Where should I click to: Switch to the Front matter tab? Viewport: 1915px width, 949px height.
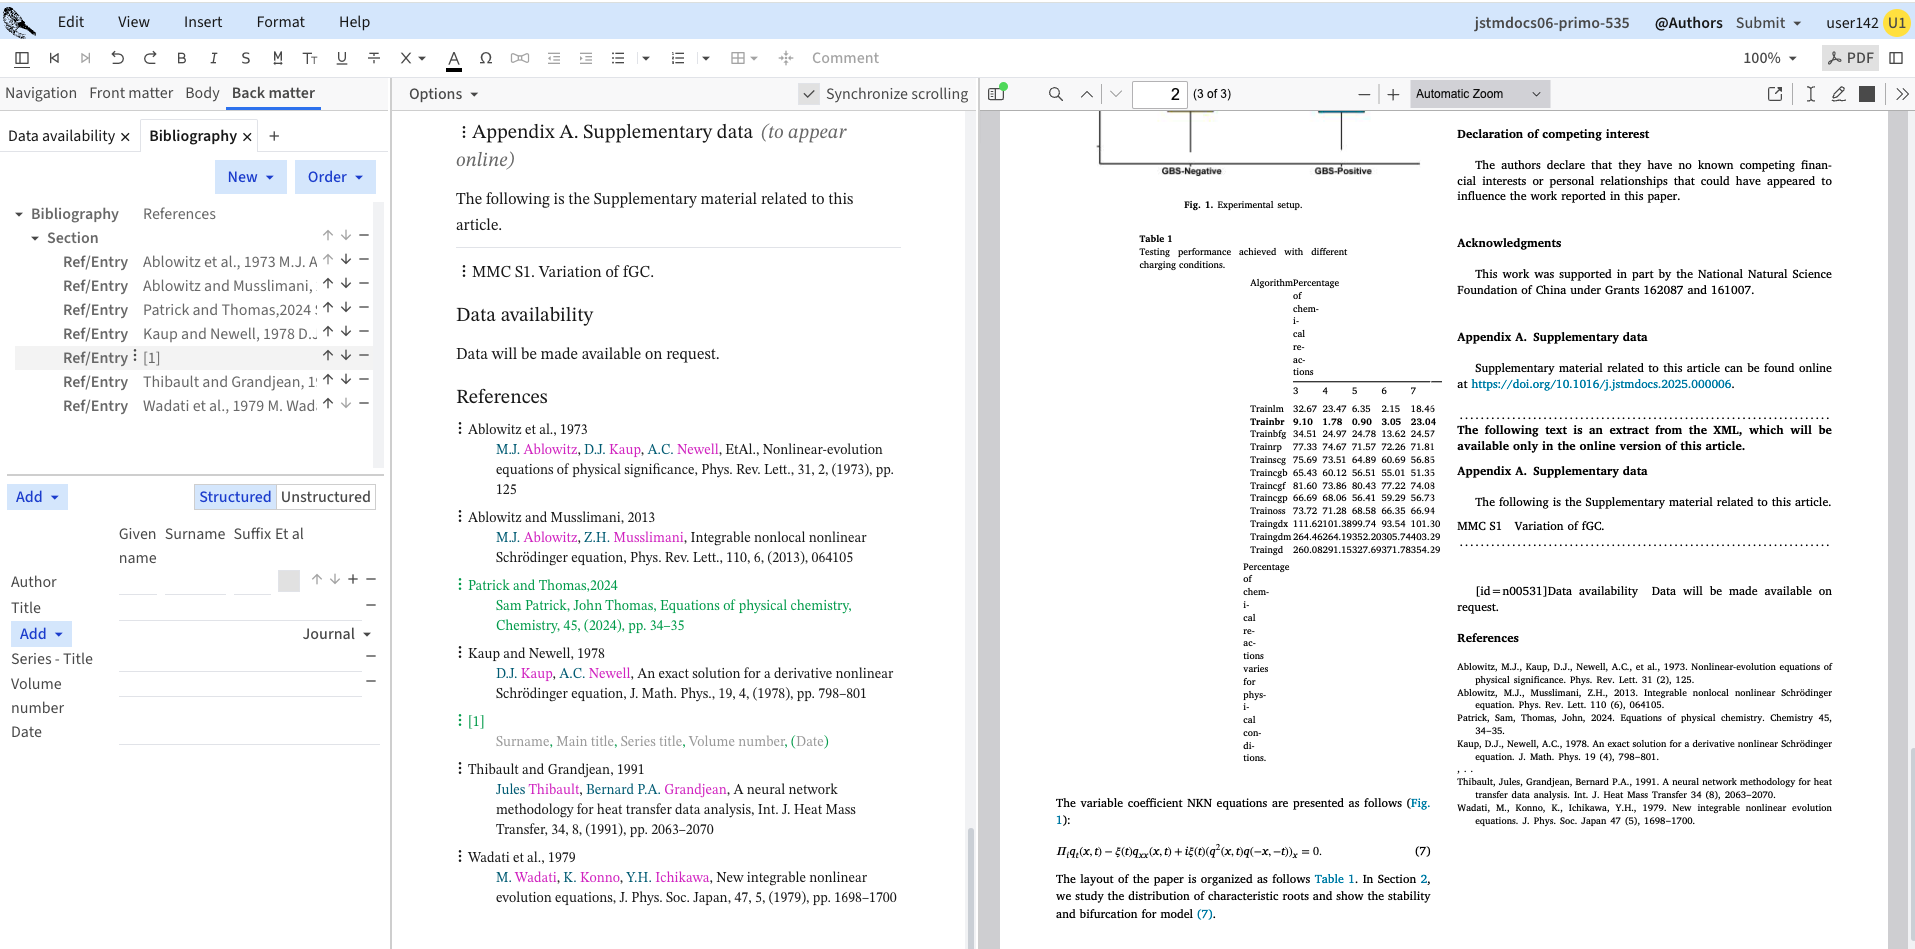[x=131, y=93]
